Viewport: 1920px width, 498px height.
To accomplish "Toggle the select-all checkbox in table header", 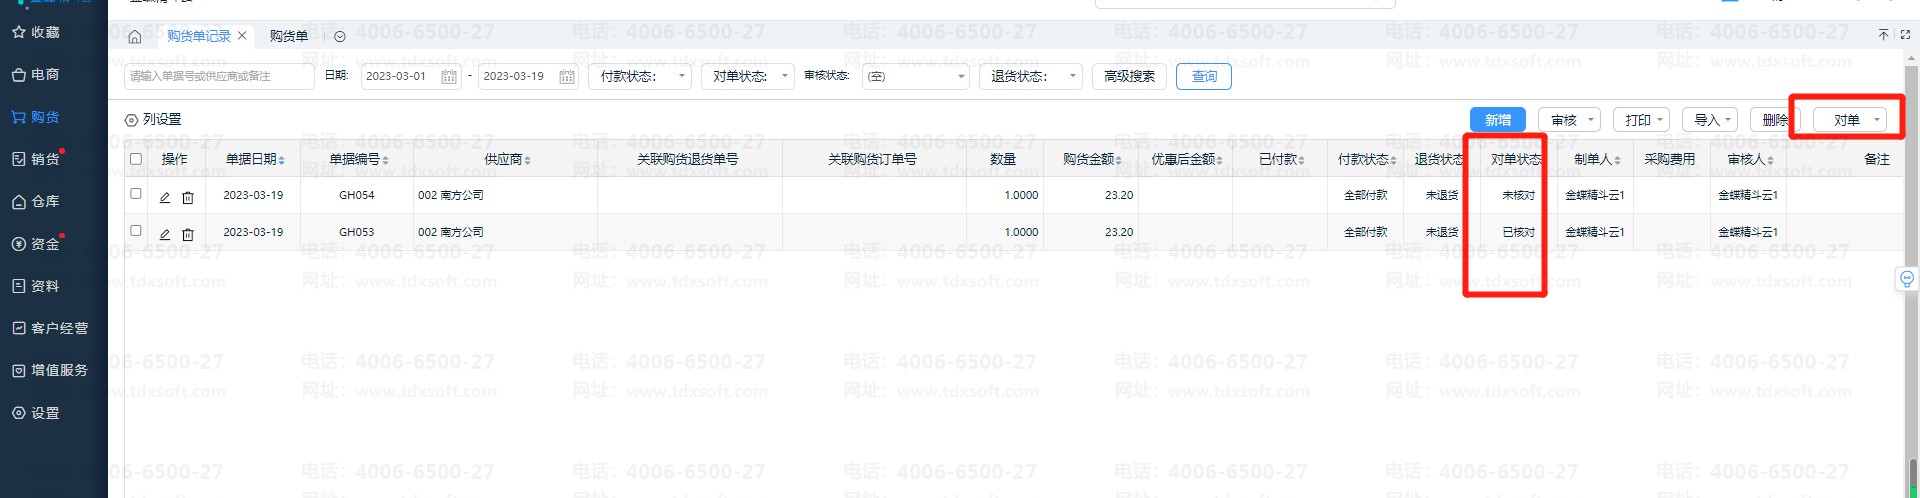I will pyautogui.click(x=136, y=159).
